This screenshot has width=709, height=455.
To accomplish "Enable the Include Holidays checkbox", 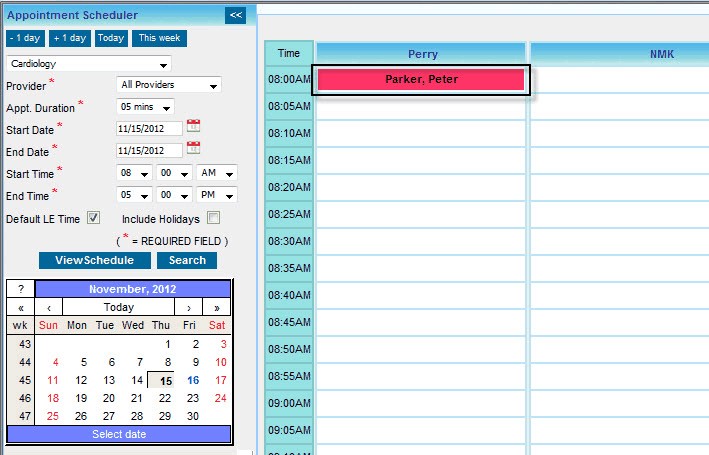I will point(213,218).
